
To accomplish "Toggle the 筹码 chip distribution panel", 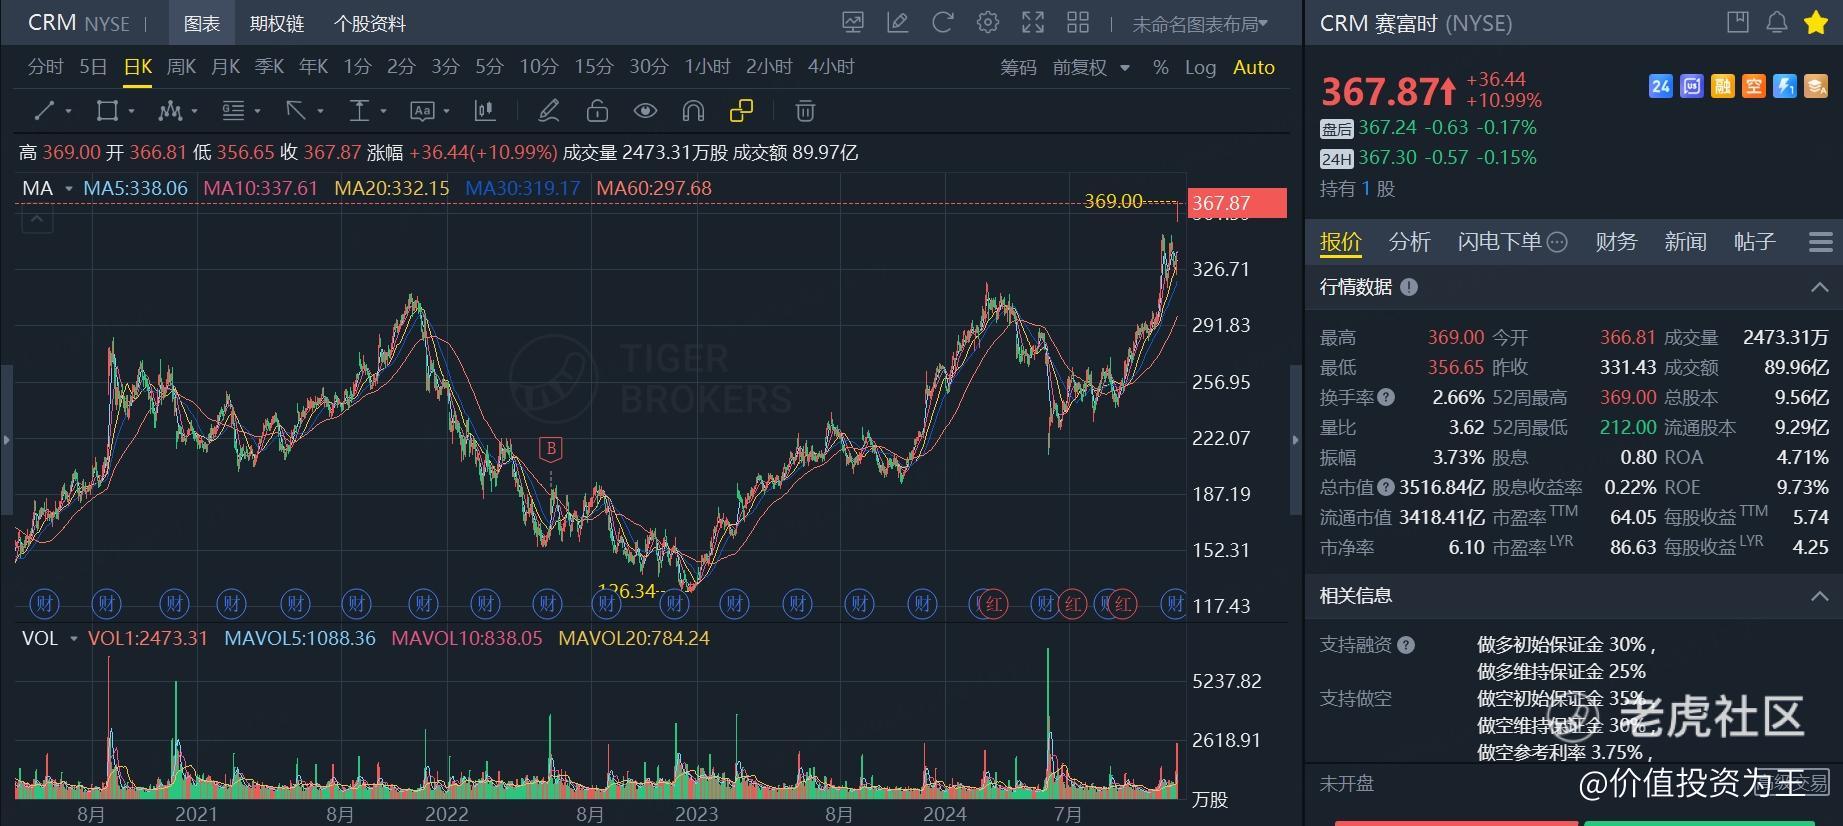I will pyautogui.click(x=1018, y=67).
